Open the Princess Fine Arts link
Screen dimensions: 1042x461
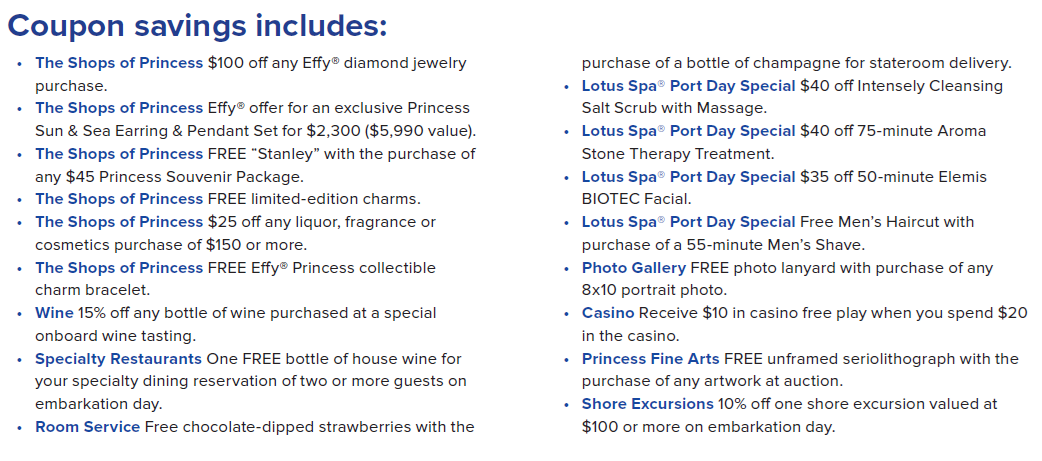(650, 358)
